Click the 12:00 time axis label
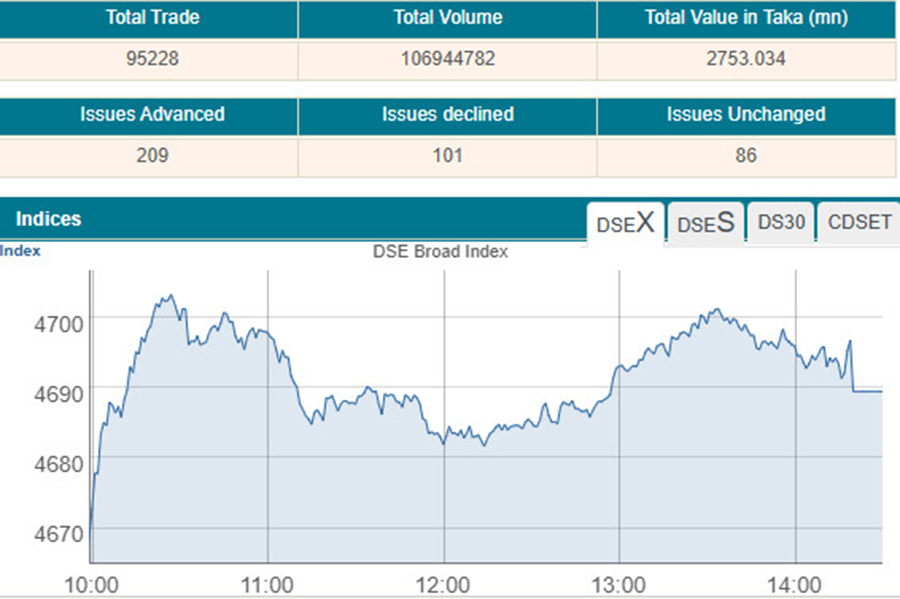Viewport: 900px width, 599px height. [x=443, y=583]
